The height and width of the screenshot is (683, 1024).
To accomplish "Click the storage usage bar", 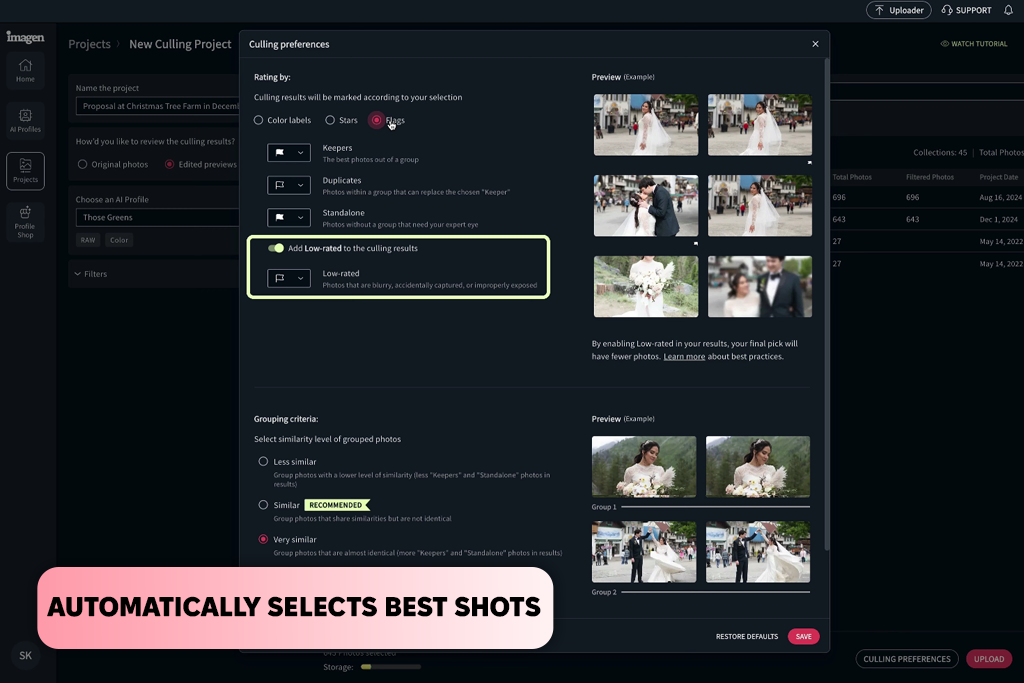I will pyautogui.click(x=391, y=667).
